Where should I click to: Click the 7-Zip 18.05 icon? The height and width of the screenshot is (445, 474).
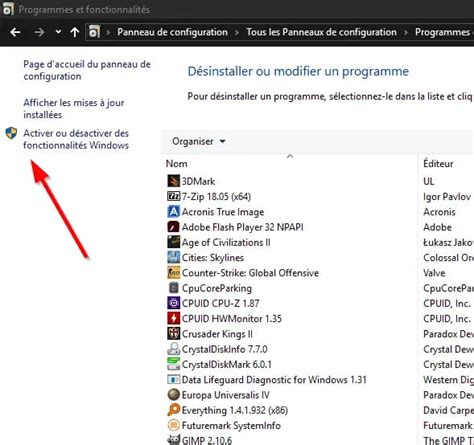(173, 196)
